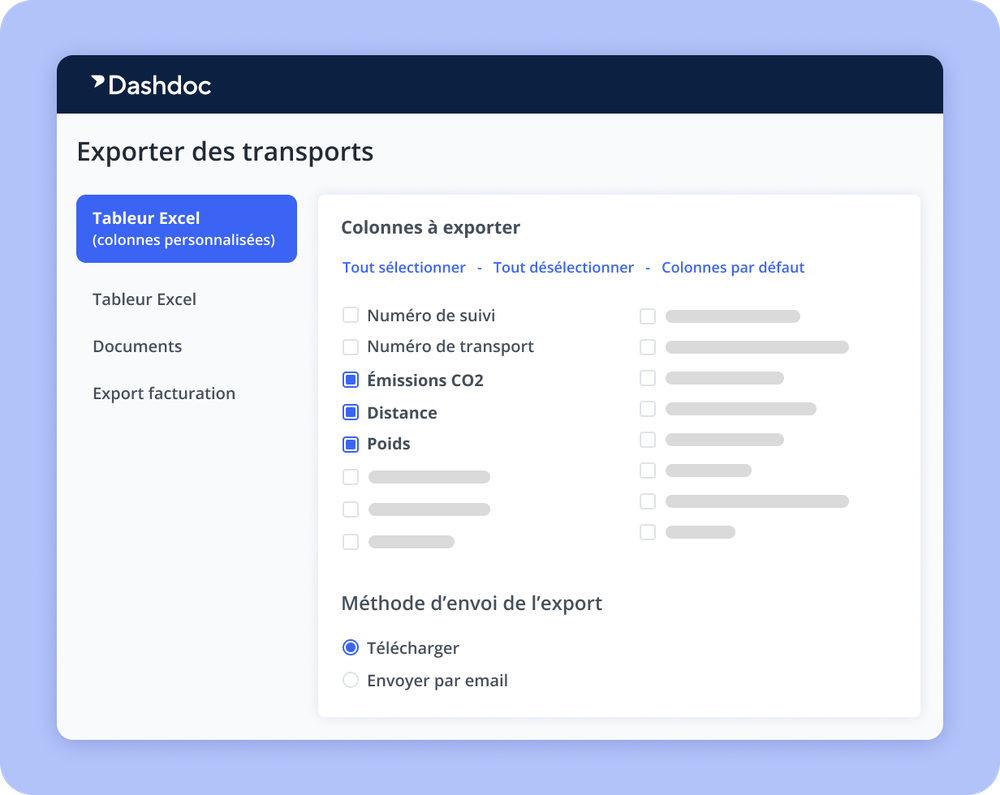Check the first placeholder column in the right list

coord(647,315)
